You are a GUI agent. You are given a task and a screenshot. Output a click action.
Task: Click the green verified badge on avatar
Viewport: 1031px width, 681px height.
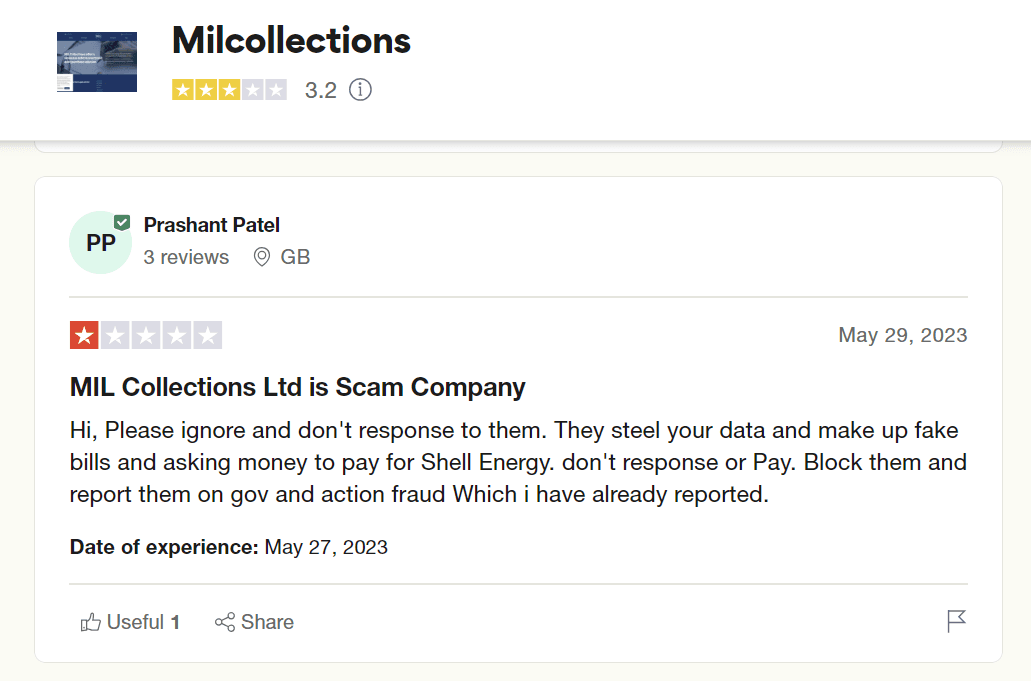coord(122,222)
